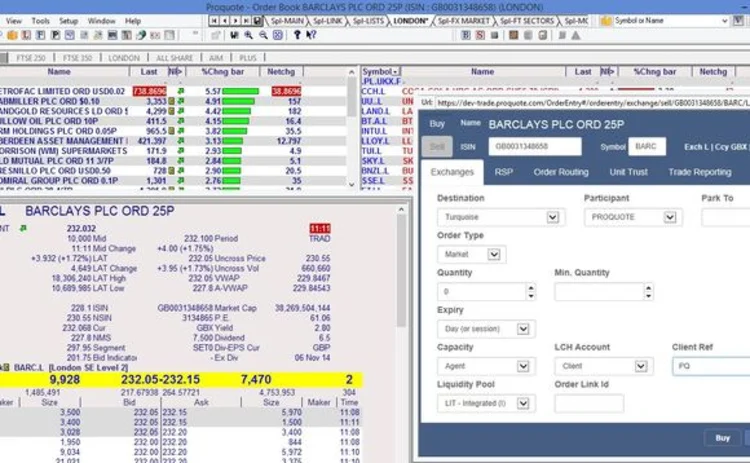Click the red S sell toolbar icon

480,35
